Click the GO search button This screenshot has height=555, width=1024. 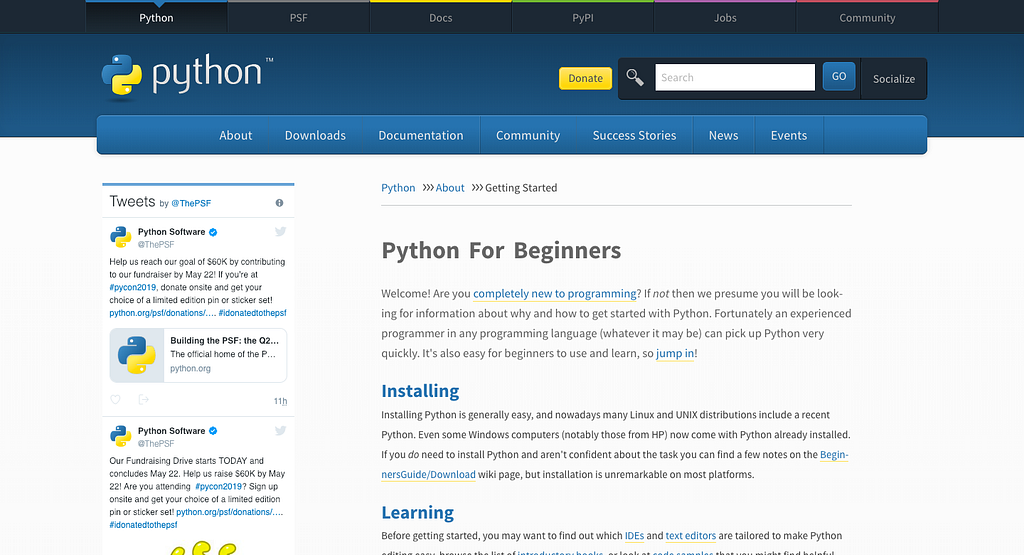click(839, 76)
